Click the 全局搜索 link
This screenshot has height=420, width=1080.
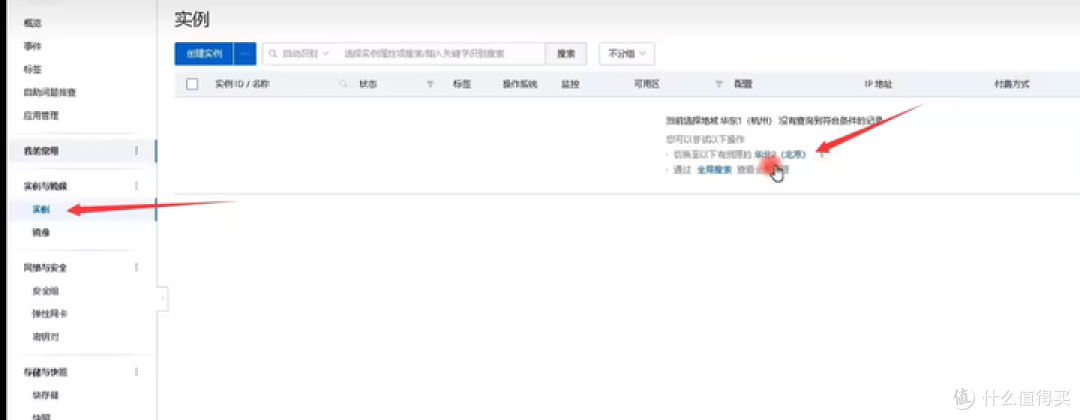point(714,169)
